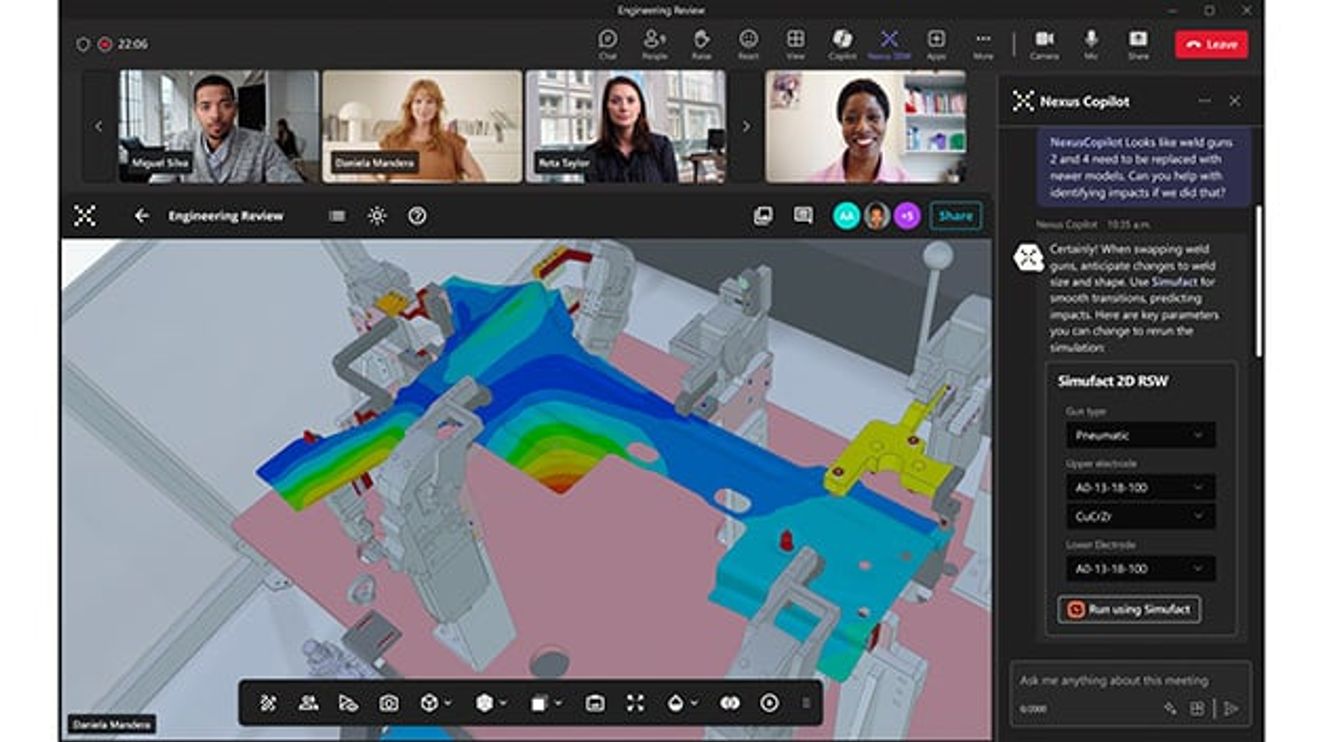Screen dimensions: 1320x742
Task: Click the Share button in Nexus header
Action: click(955, 215)
